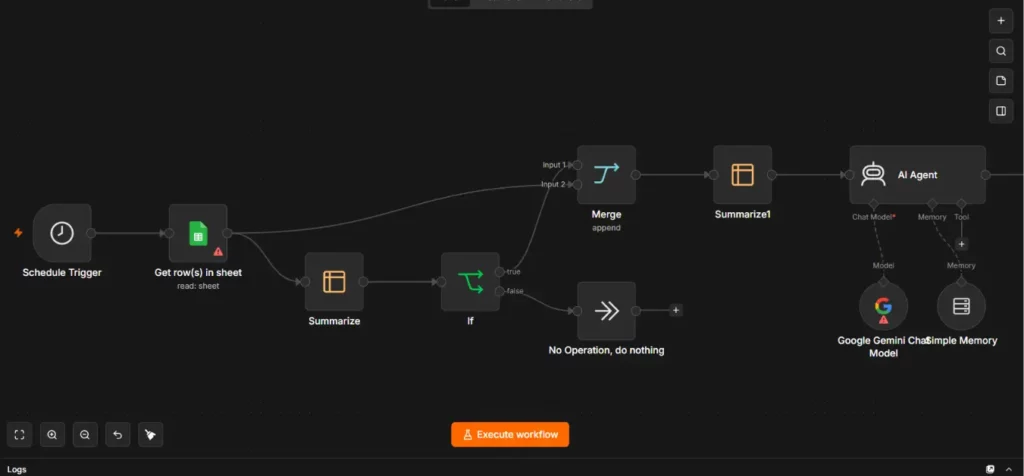Add a node after No Operation via the plus

[x=676, y=311]
